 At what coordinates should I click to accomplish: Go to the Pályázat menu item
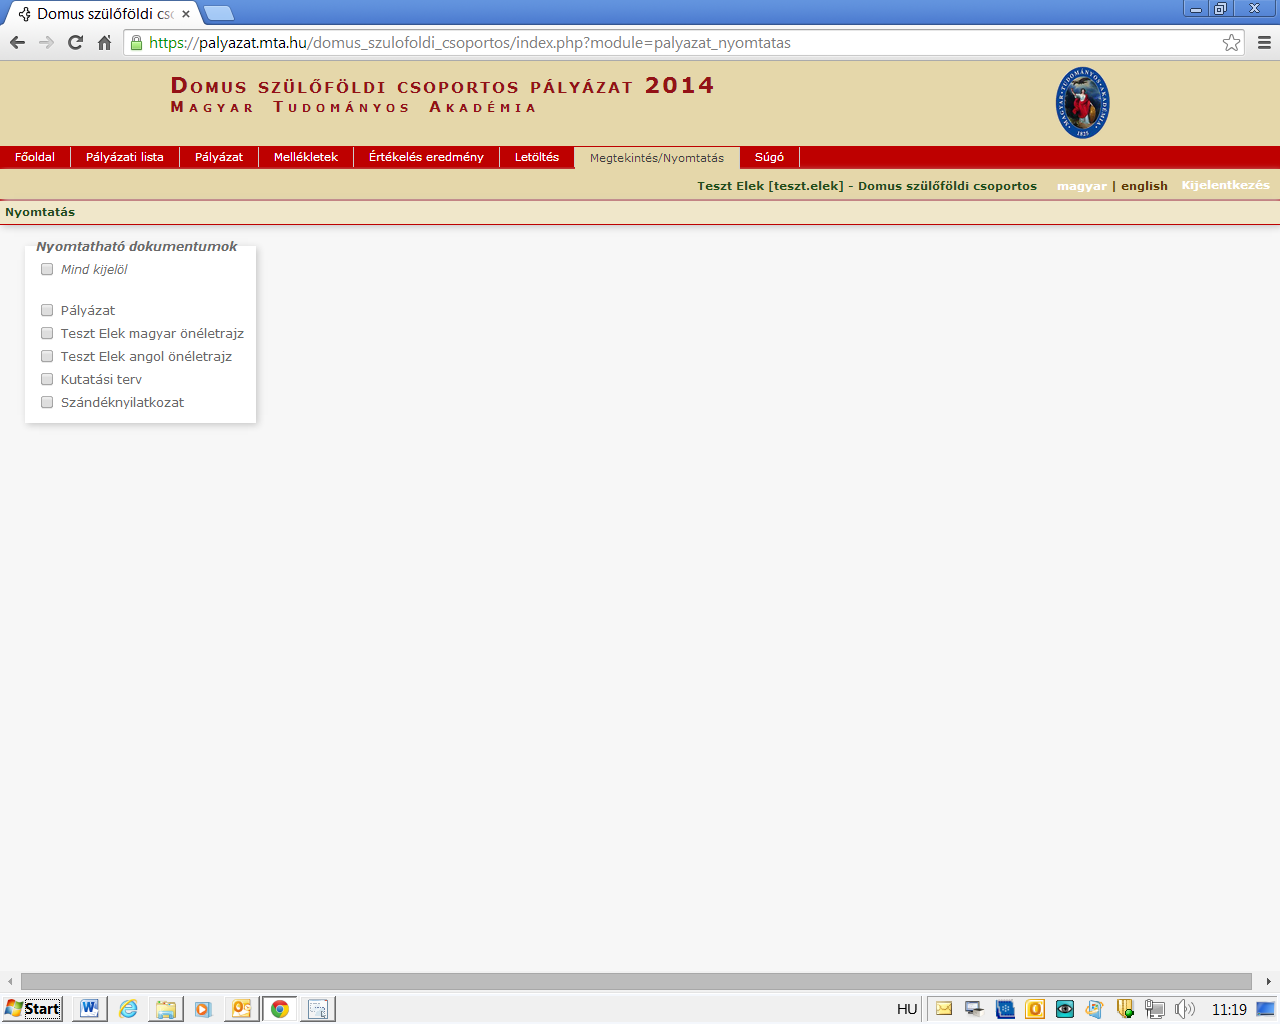(219, 157)
